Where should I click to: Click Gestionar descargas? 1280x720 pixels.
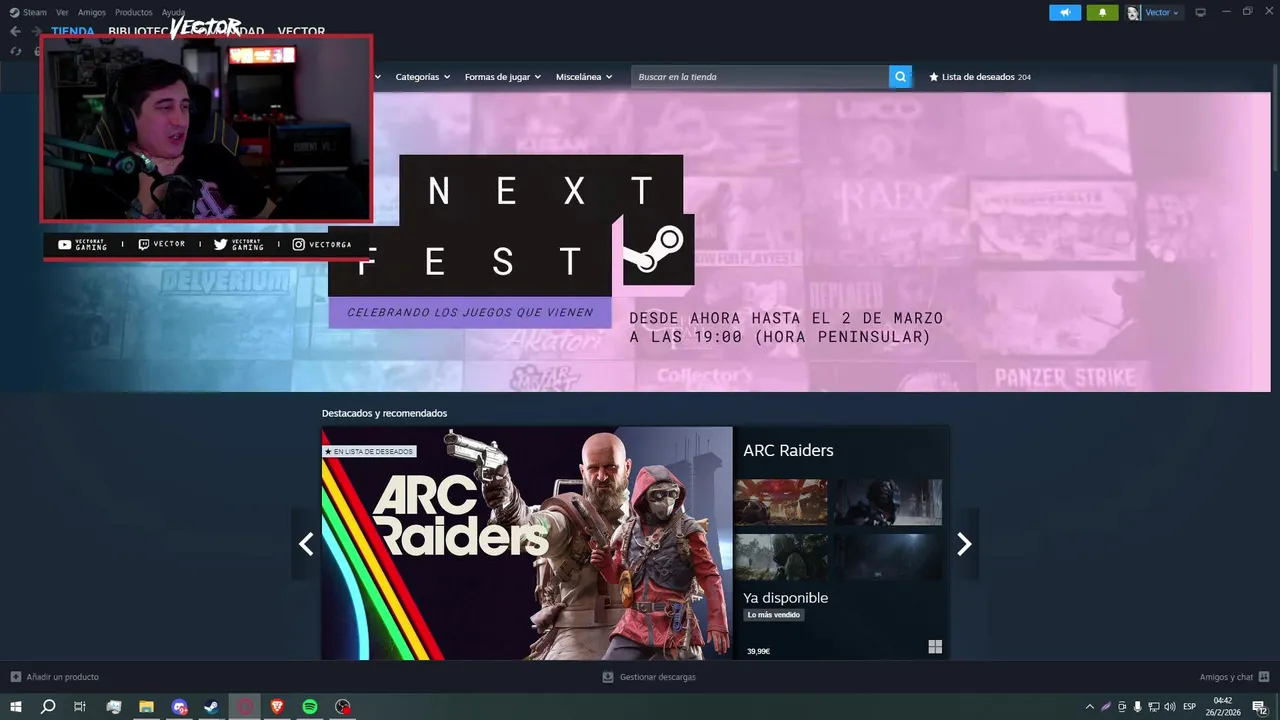(x=657, y=677)
